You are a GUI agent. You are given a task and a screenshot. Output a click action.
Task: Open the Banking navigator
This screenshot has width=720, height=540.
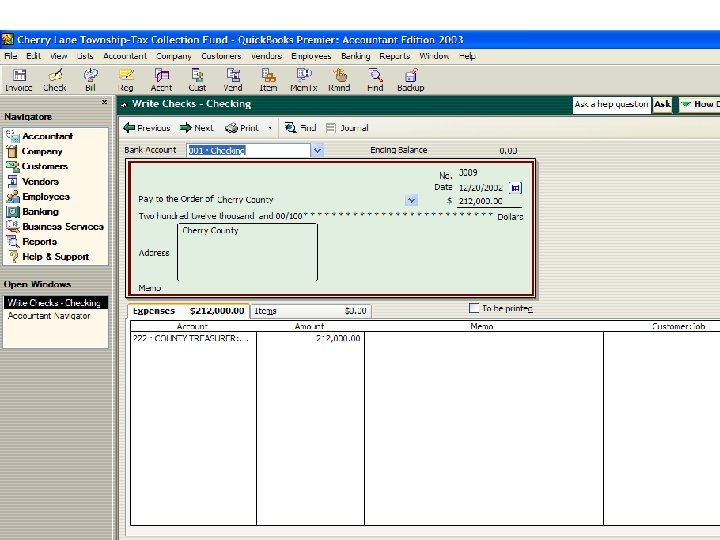pyautogui.click(x=33, y=212)
